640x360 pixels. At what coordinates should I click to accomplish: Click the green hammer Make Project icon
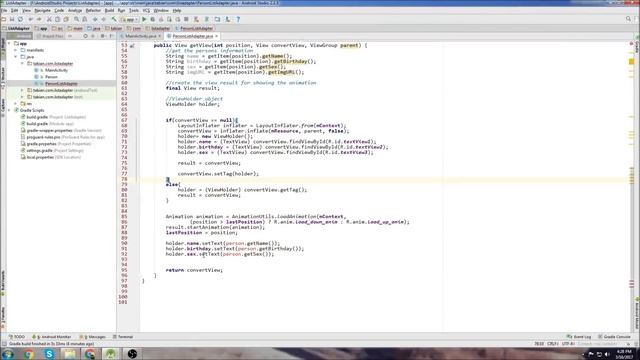(114, 19)
